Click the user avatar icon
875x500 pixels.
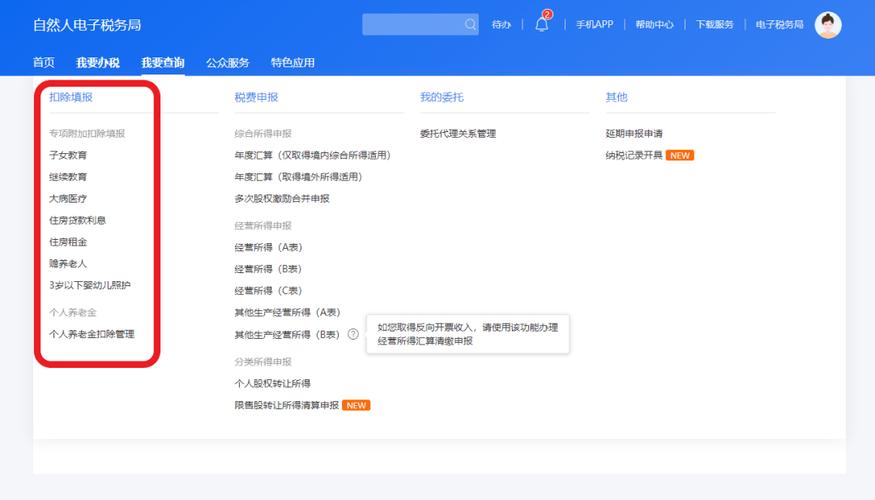pos(828,25)
